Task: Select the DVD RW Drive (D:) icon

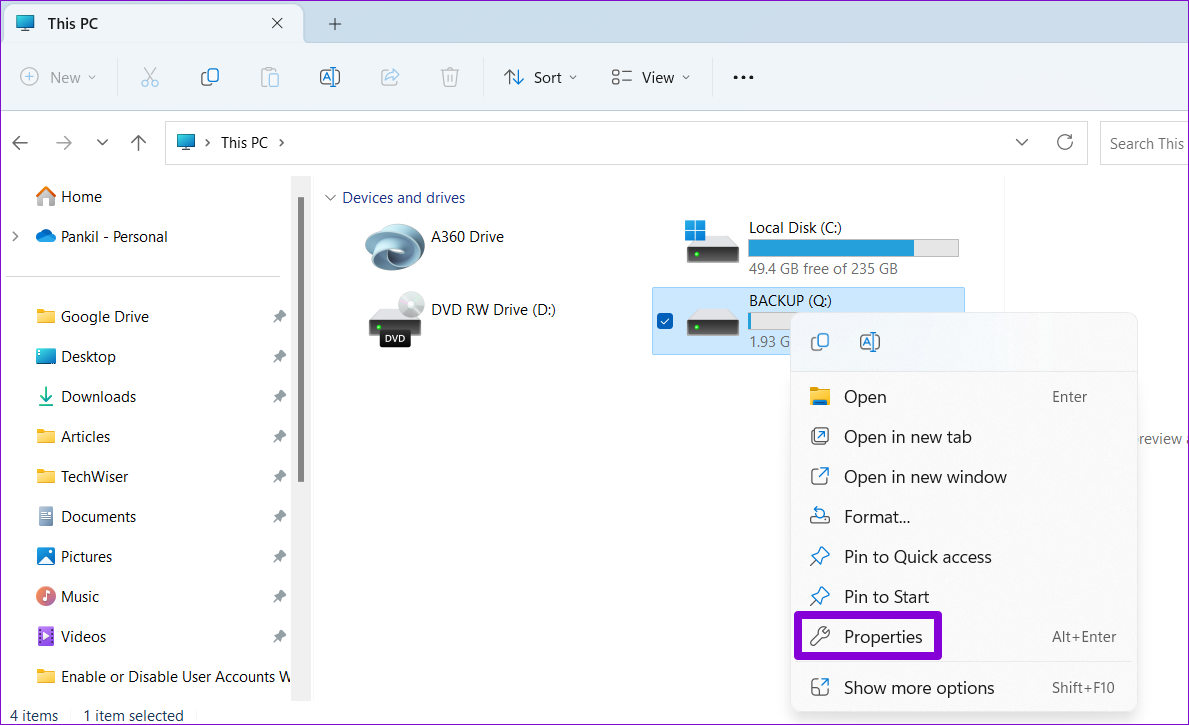Action: 396,319
